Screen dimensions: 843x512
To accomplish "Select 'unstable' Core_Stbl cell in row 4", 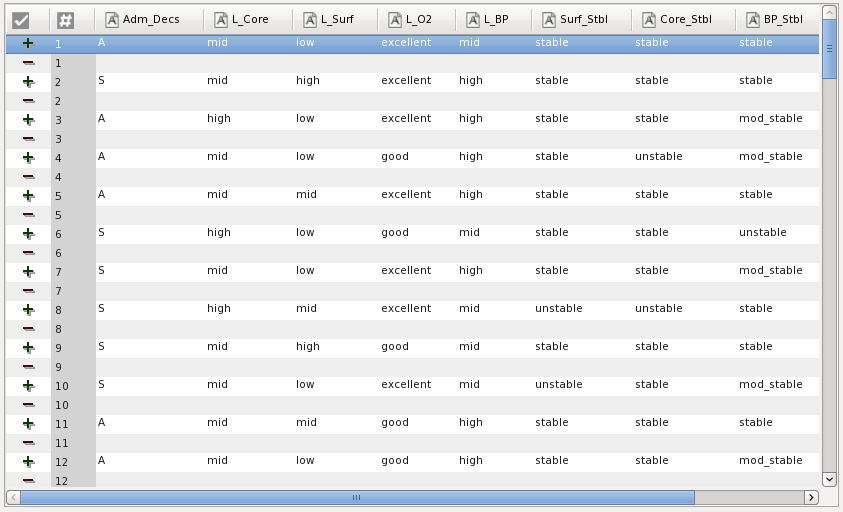I will point(659,157).
